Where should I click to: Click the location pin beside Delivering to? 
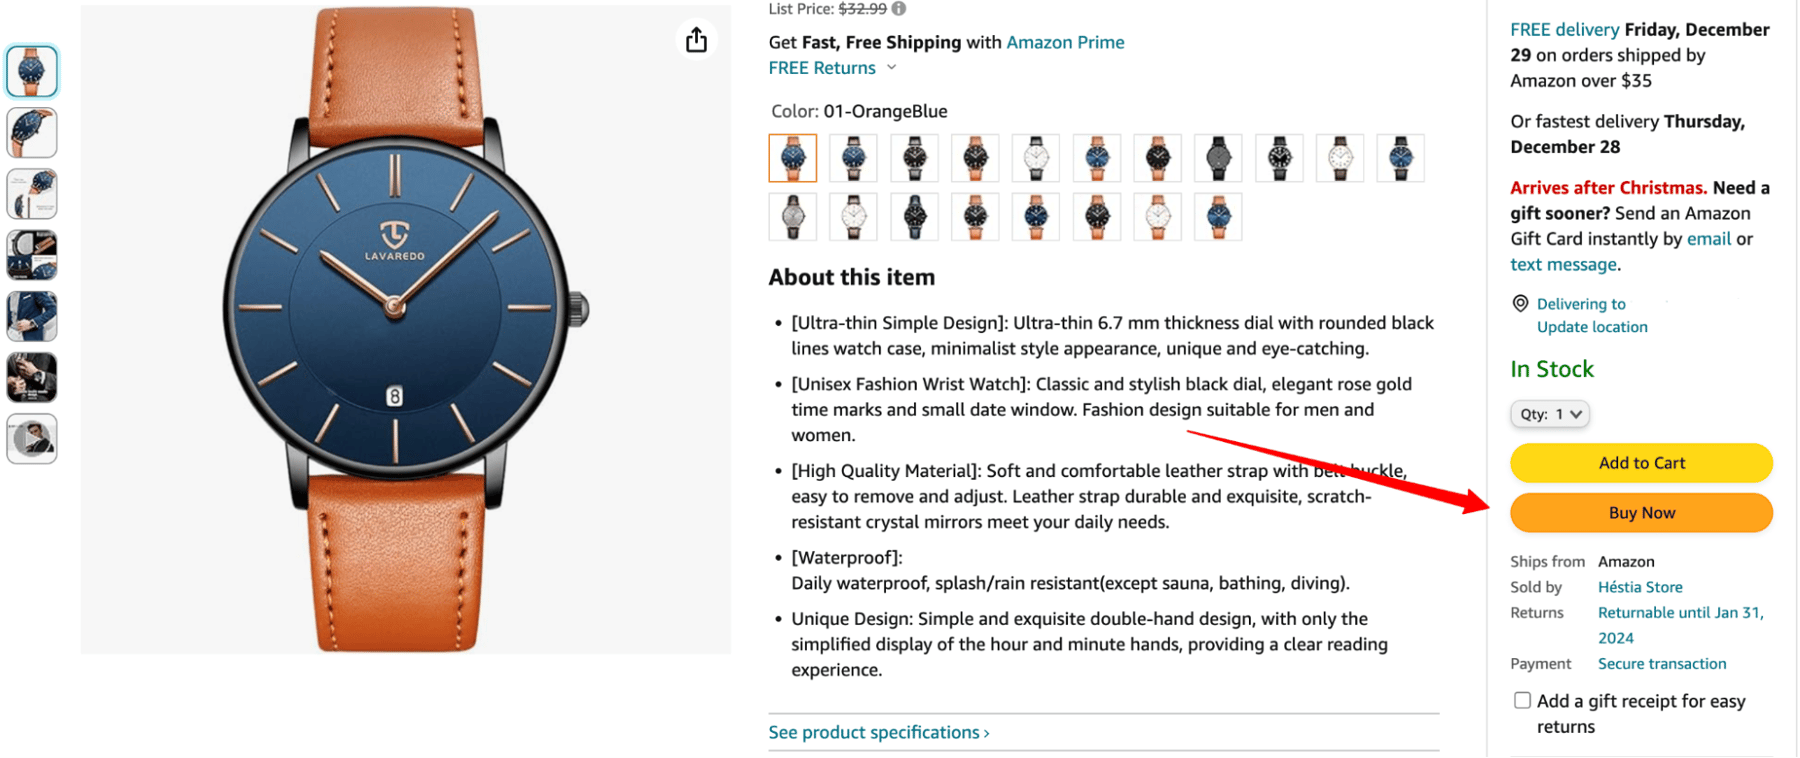(1519, 302)
